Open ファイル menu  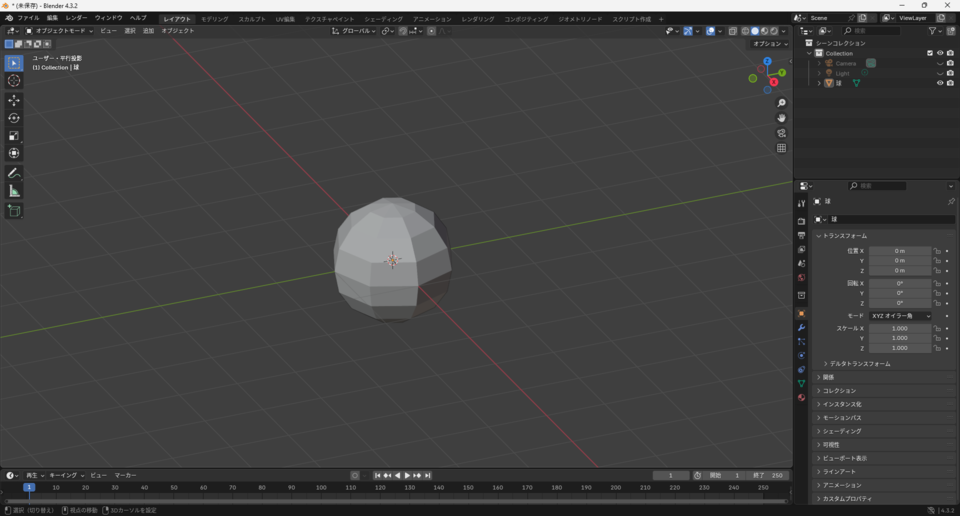pos(28,18)
